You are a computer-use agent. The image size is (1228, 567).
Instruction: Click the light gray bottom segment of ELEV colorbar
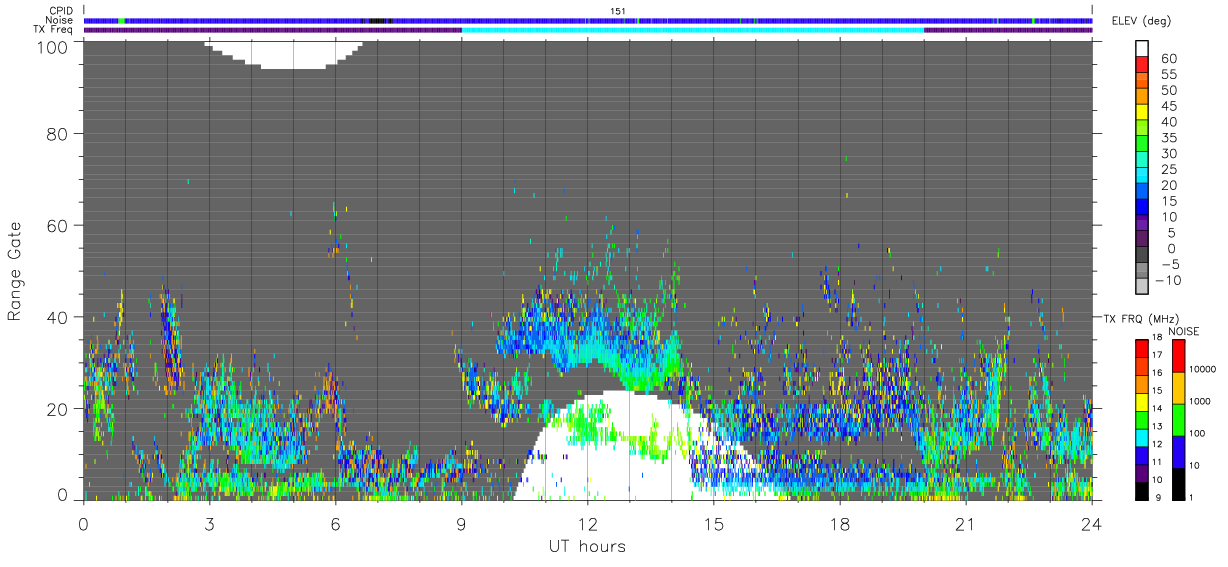(1143, 288)
